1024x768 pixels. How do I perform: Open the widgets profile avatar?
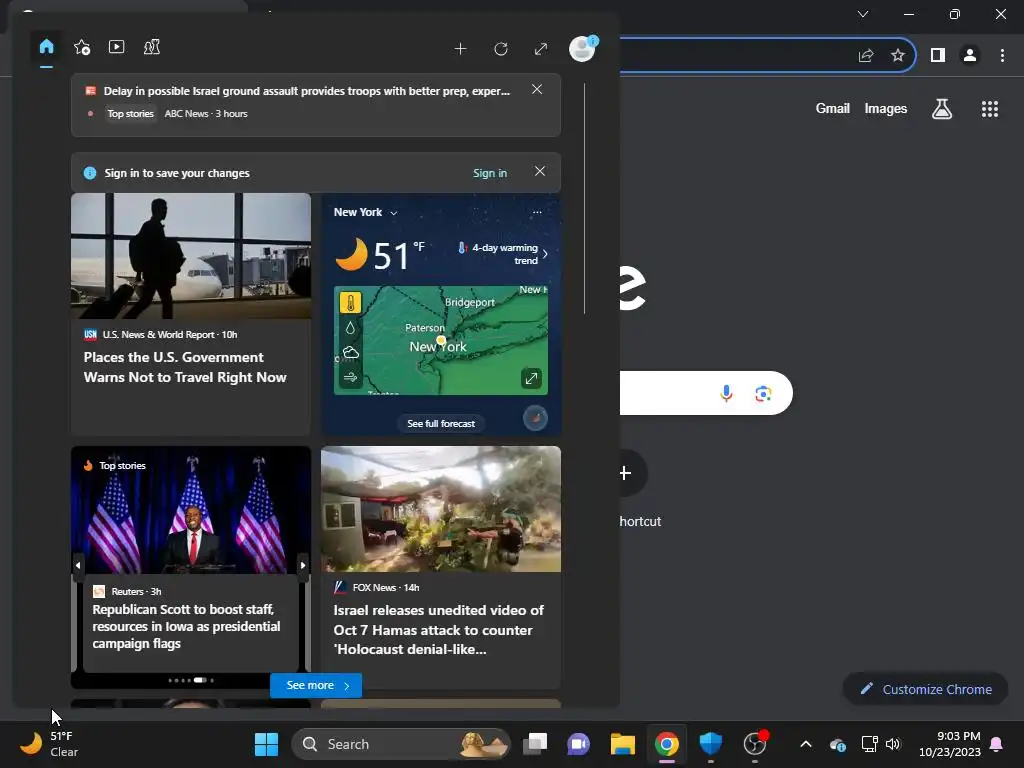pos(582,48)
